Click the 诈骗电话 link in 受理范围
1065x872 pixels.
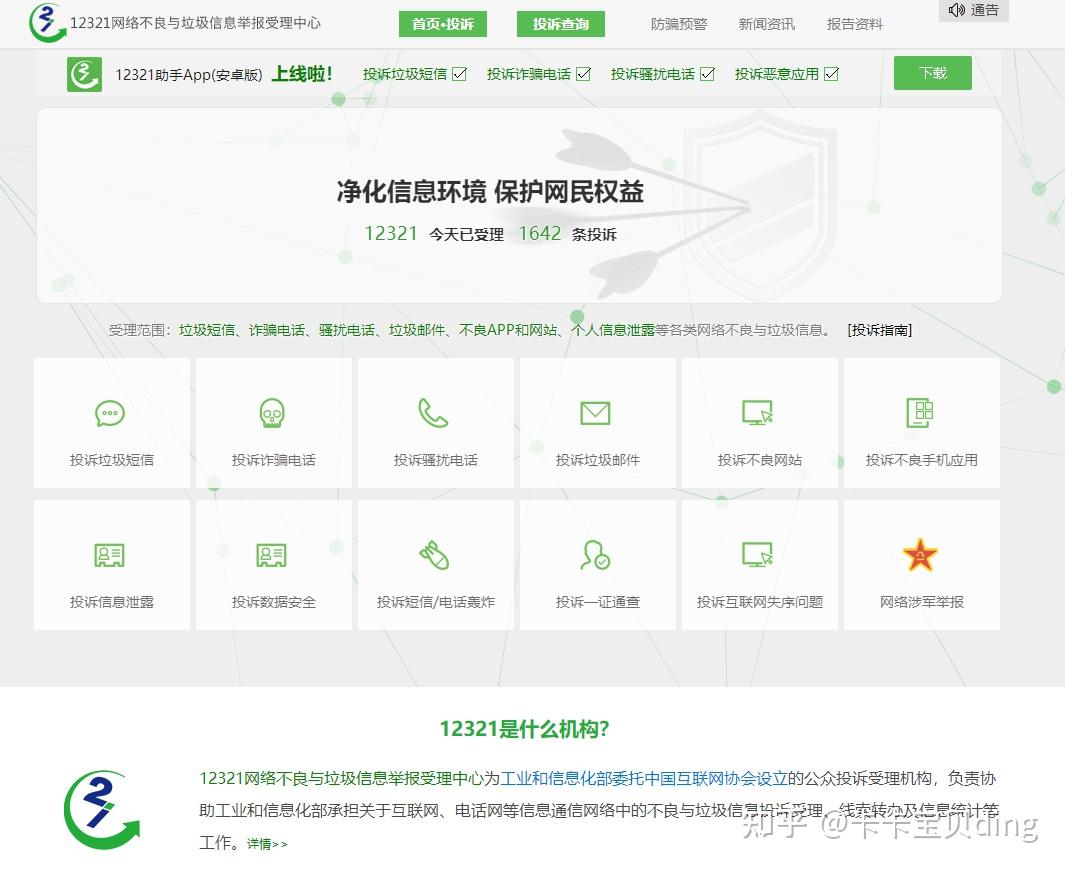[x=276, y=330]
